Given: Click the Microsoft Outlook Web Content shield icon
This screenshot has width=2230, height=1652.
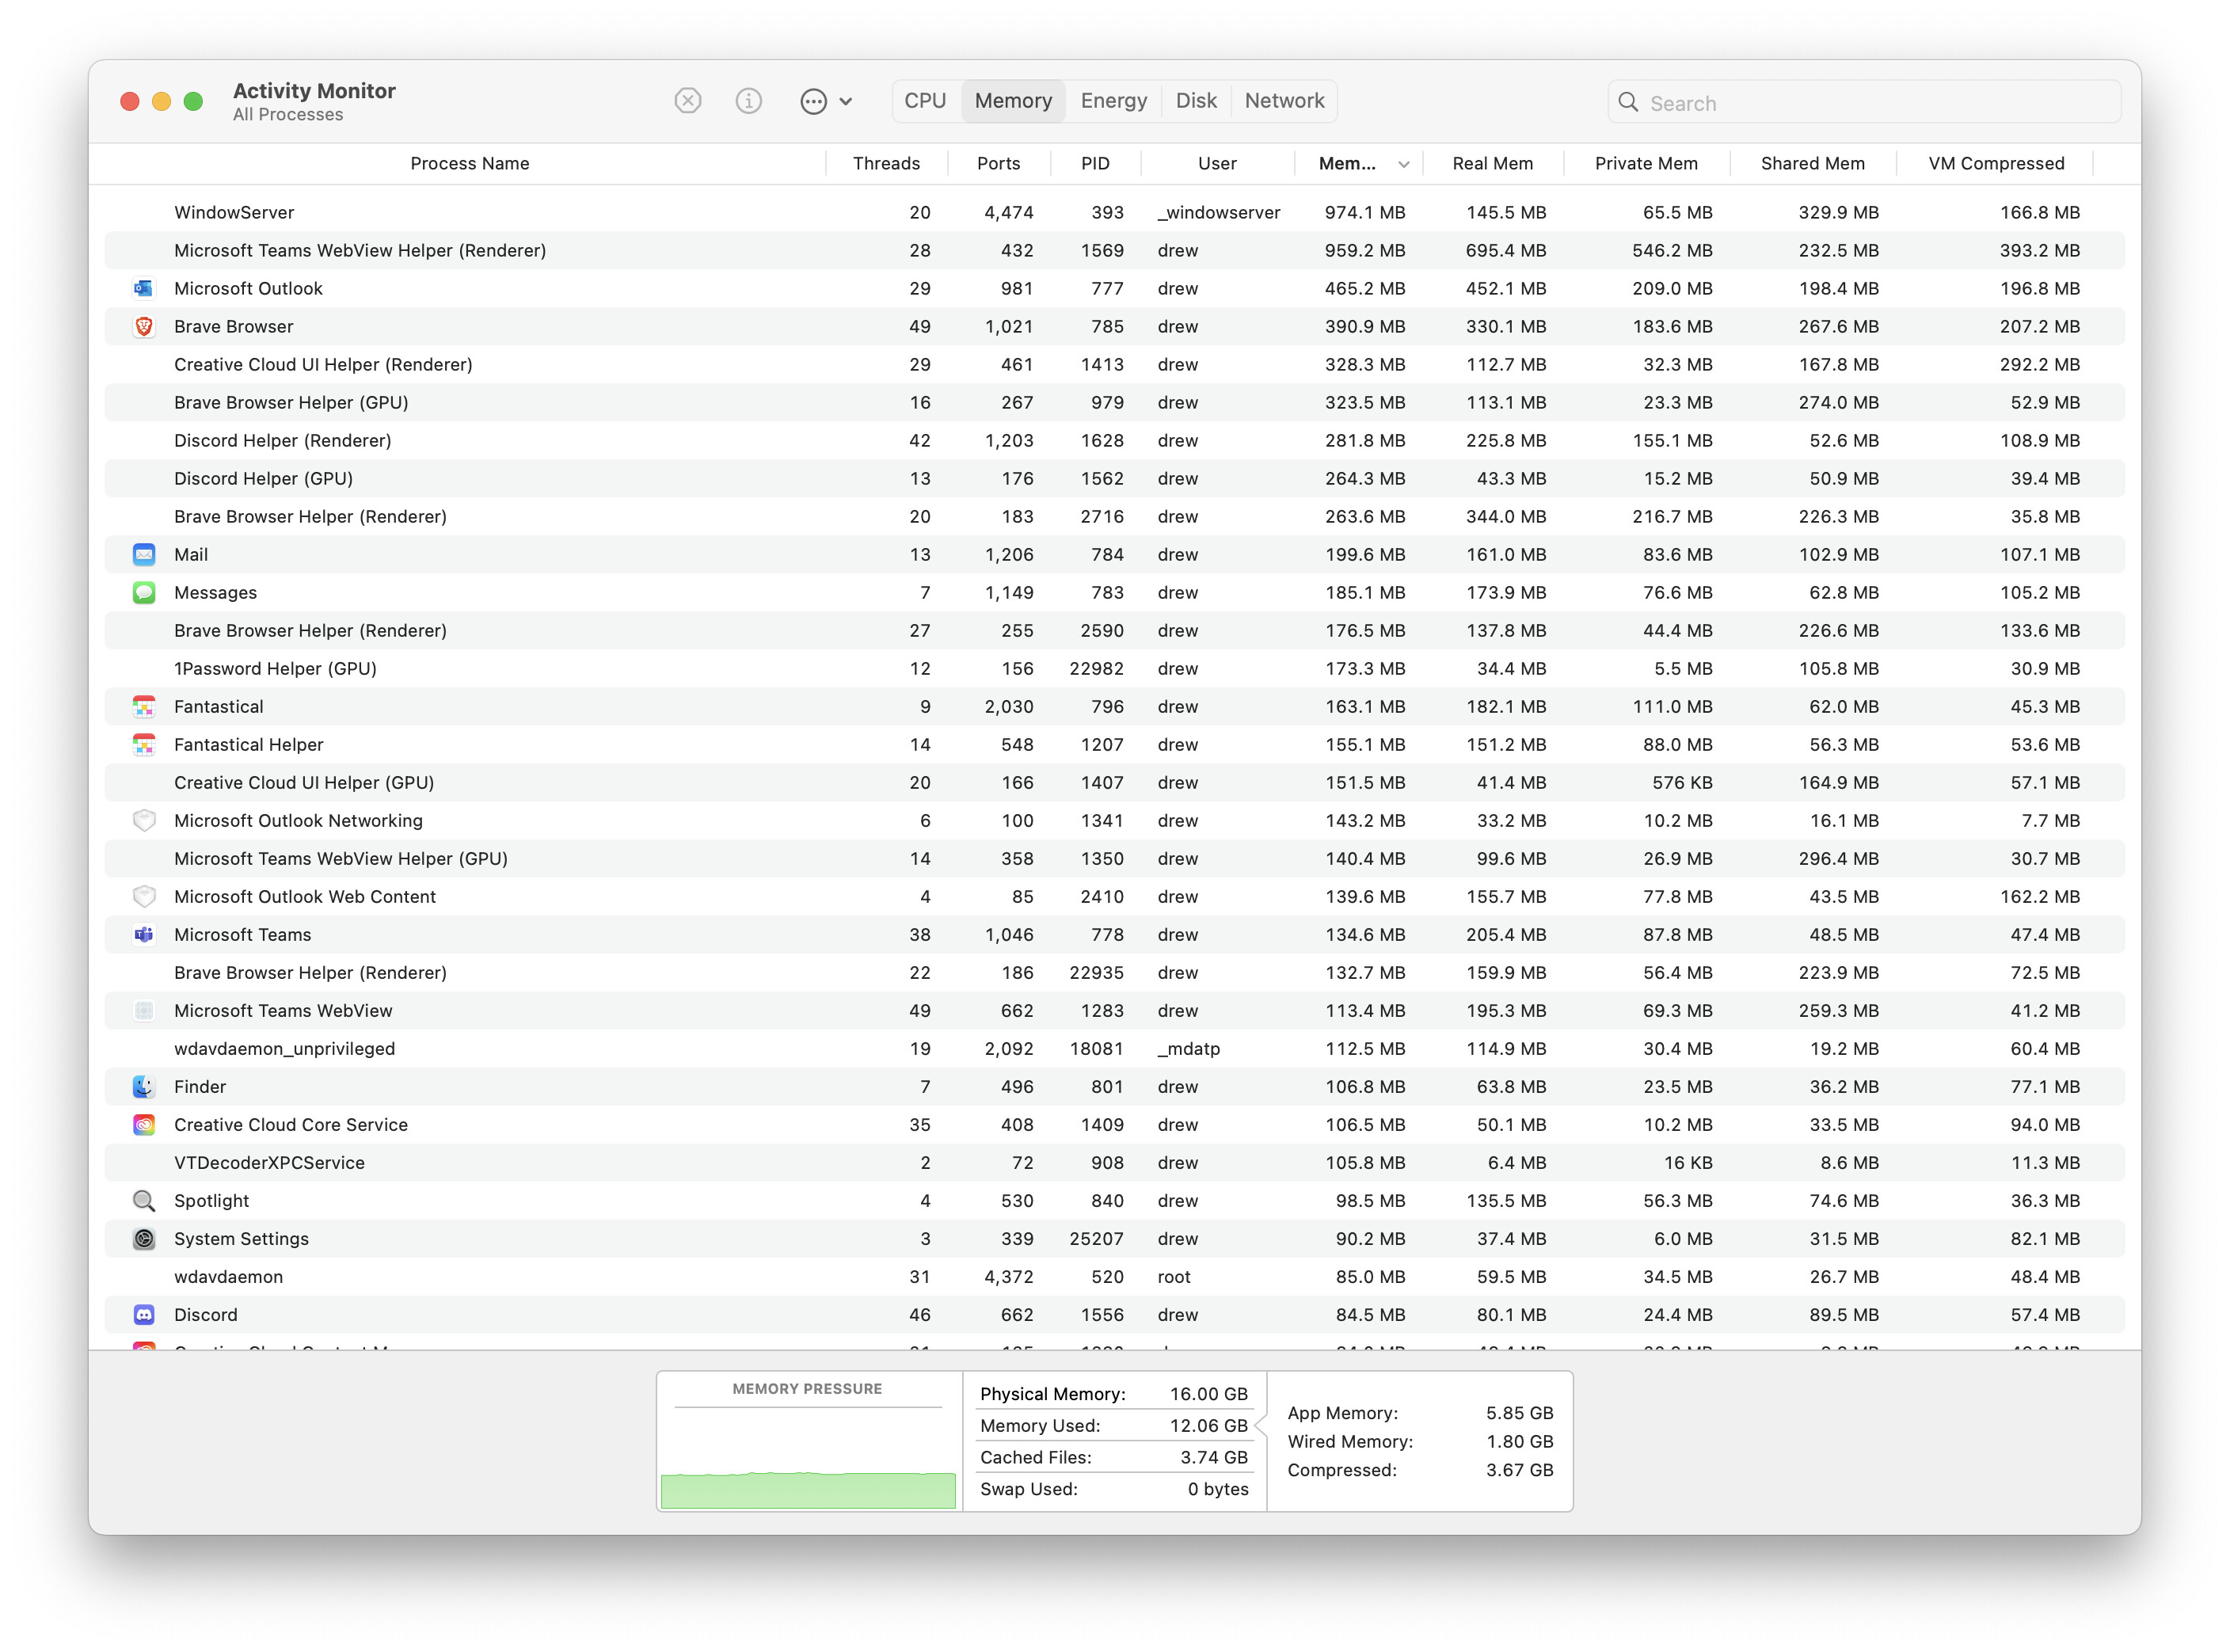Looking at the screenshot, I should pos(144,896).
